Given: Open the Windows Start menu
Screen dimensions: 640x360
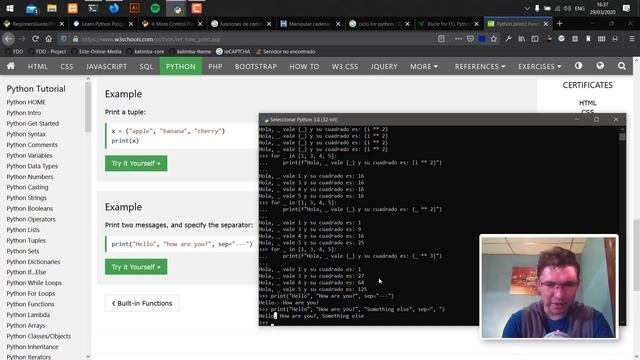Looking at the screenshot, I should (x=10, y=8).
